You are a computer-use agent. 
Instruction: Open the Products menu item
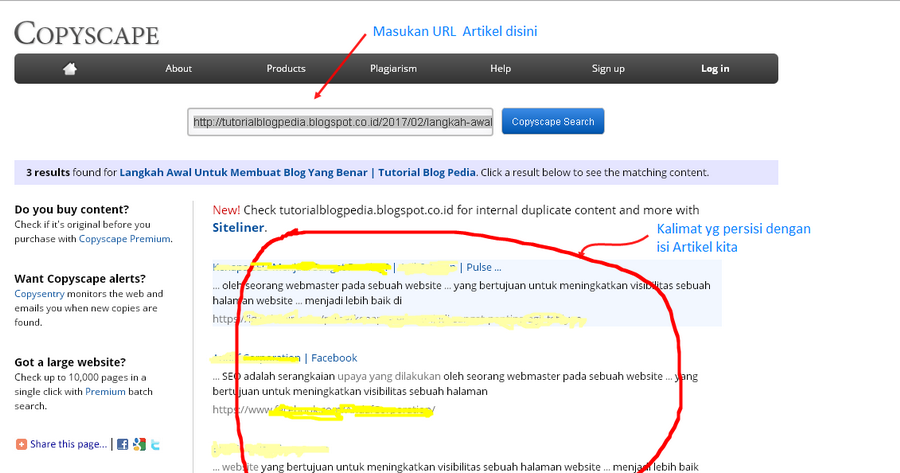[x=286, y=68]
